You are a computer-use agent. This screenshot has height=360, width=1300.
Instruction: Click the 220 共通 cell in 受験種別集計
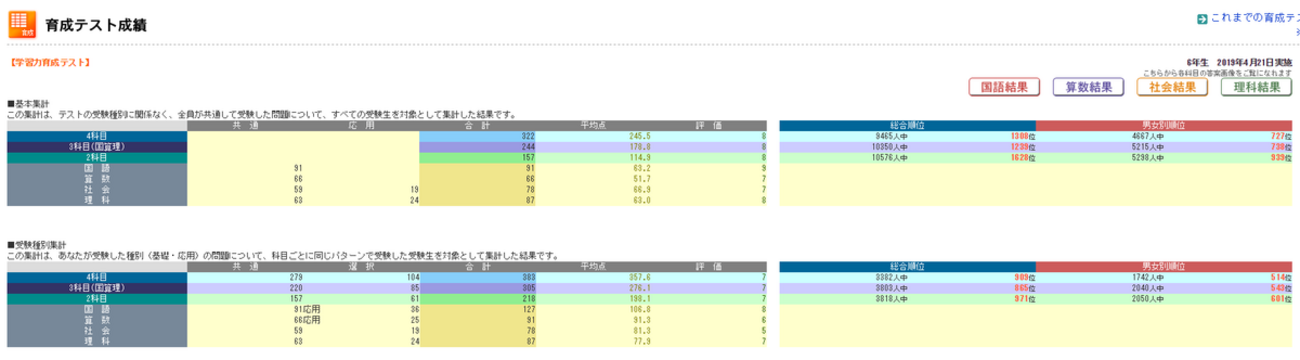tap(245, 287)
